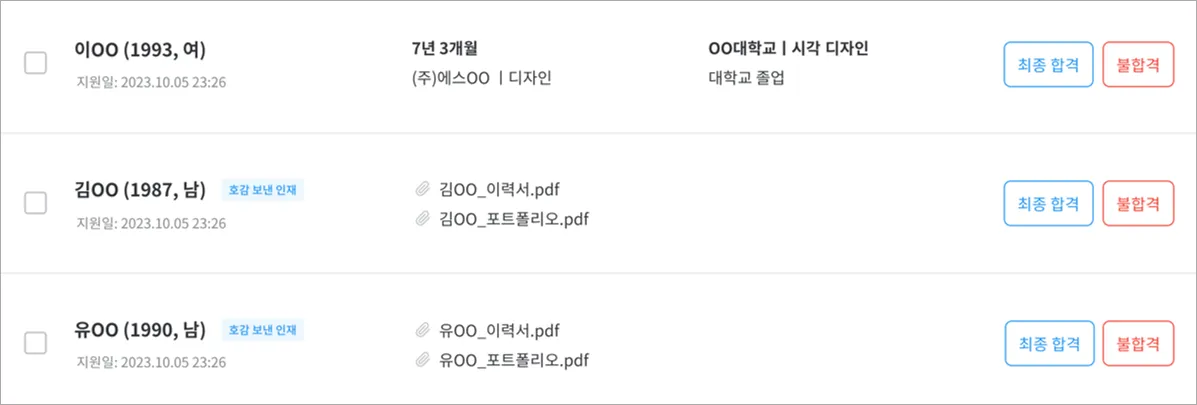Click 유OO's 호감 보낸 인재 badge
1197x405 pixels.
262,329
